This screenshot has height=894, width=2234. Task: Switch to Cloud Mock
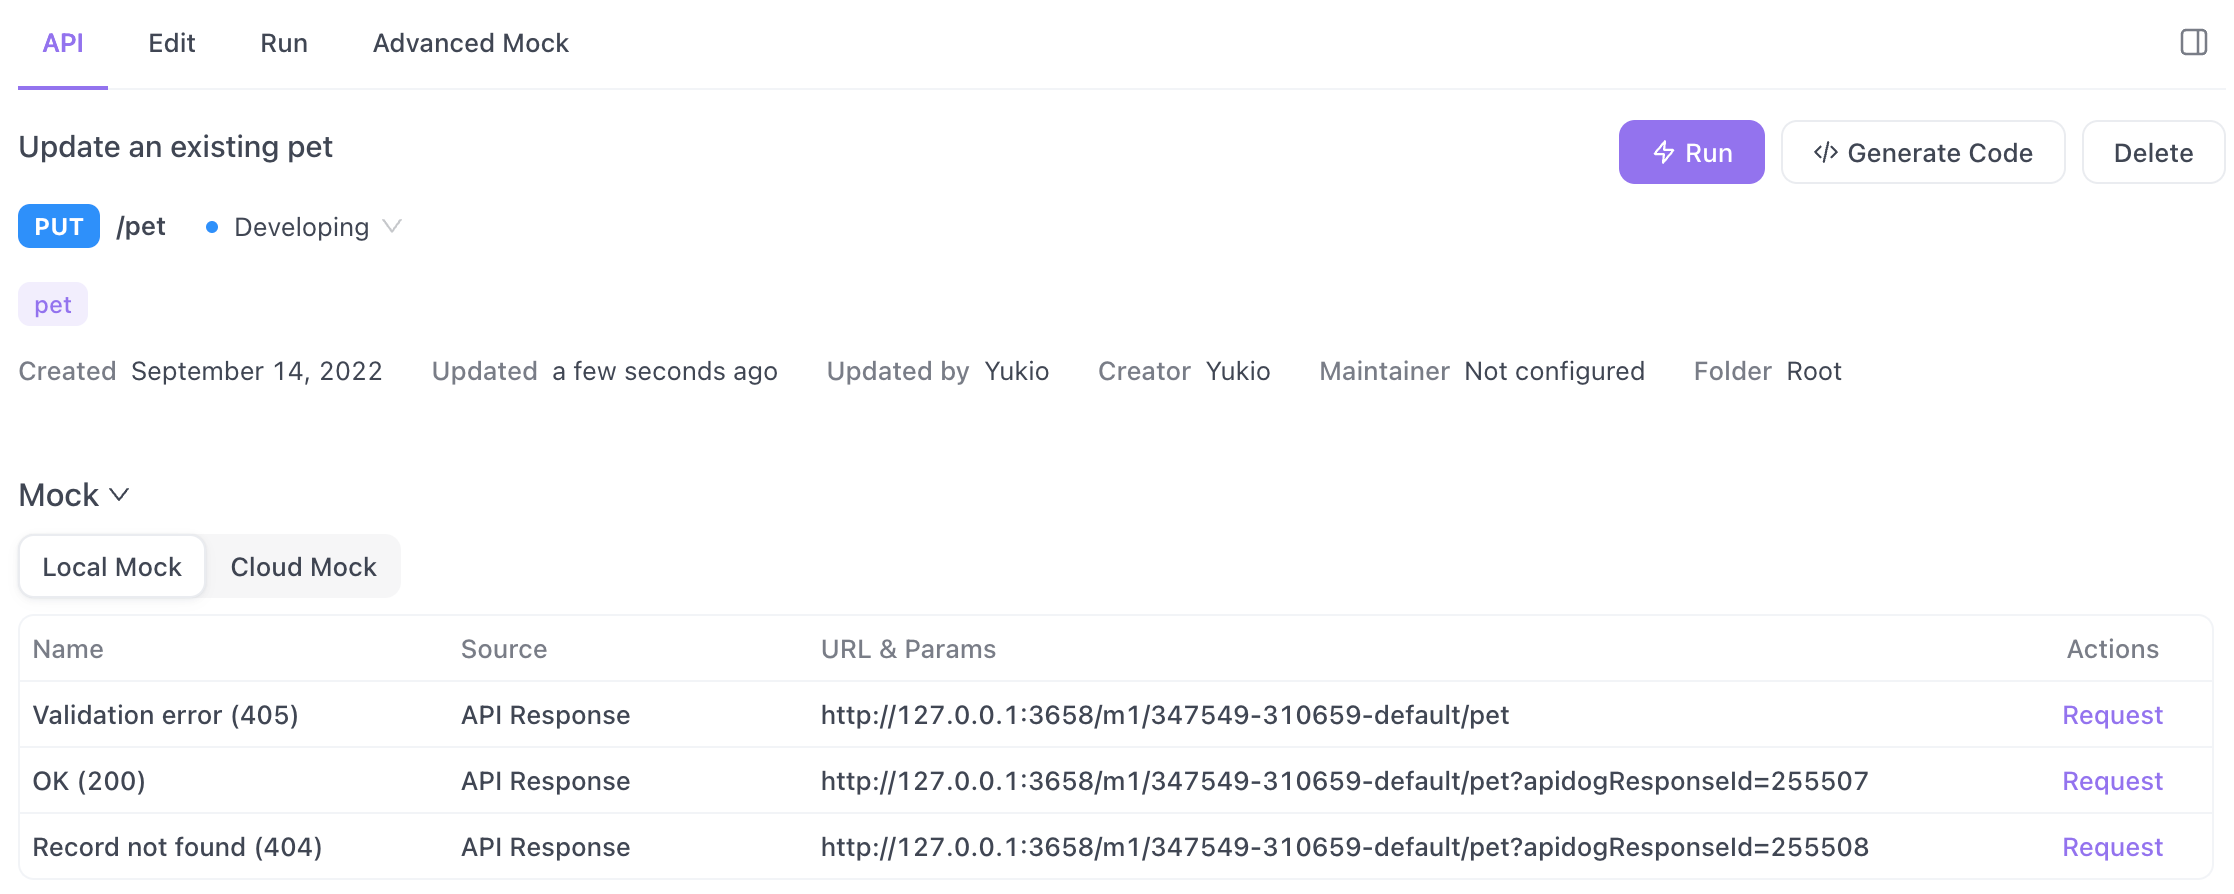coord(303,567)
